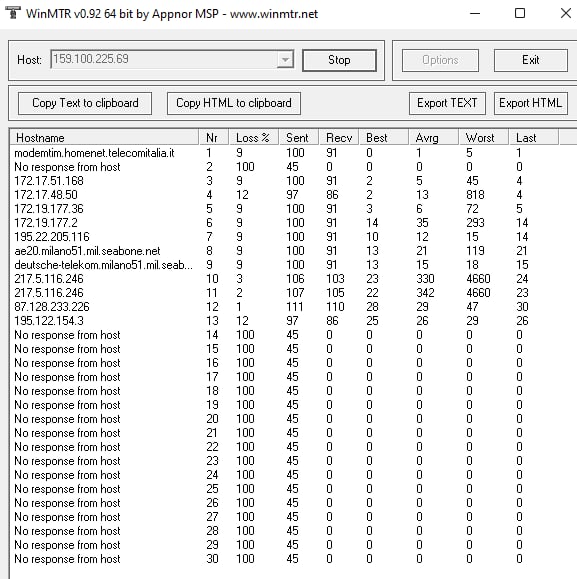The height and width of the screenshot is (579, 577).
Task: Copy Text to clipboard
Action: coord(85,103)
